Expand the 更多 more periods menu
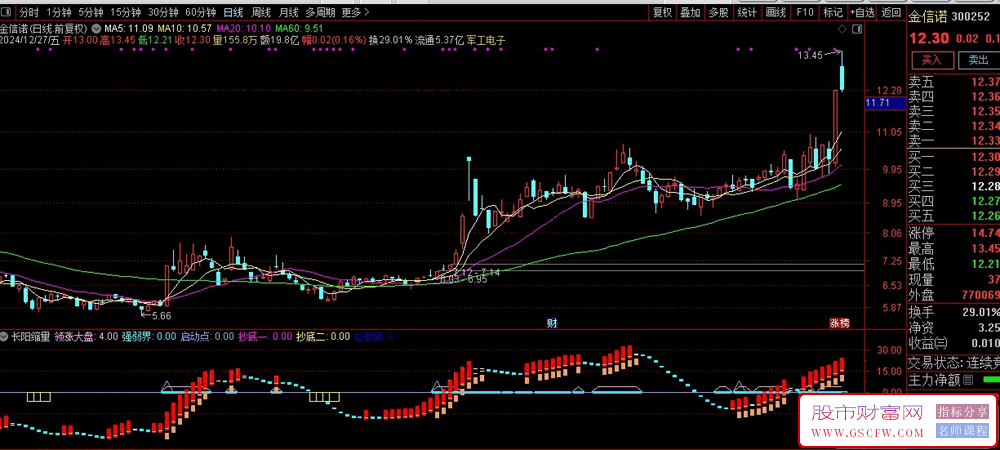Viewport: 1000px width, 450px height. point(355,12)
